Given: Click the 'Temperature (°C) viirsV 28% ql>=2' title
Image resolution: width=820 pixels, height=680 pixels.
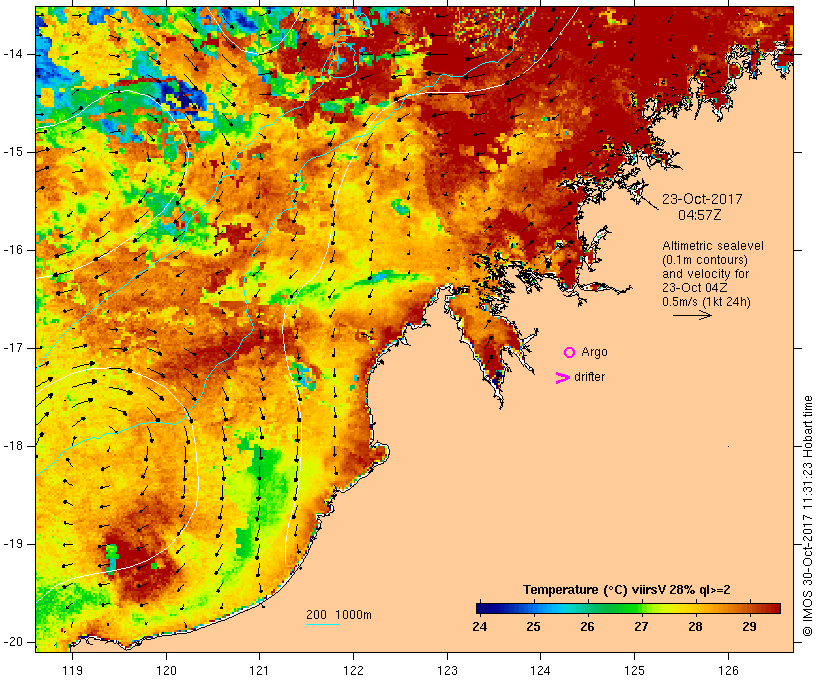Looking at the screenshot, I should (x=627, y=590).
